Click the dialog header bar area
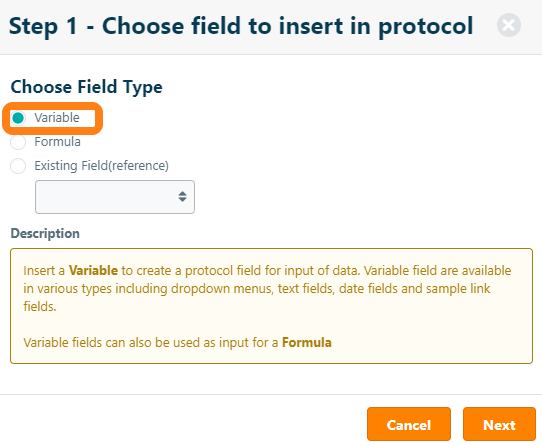 (271, 27)
